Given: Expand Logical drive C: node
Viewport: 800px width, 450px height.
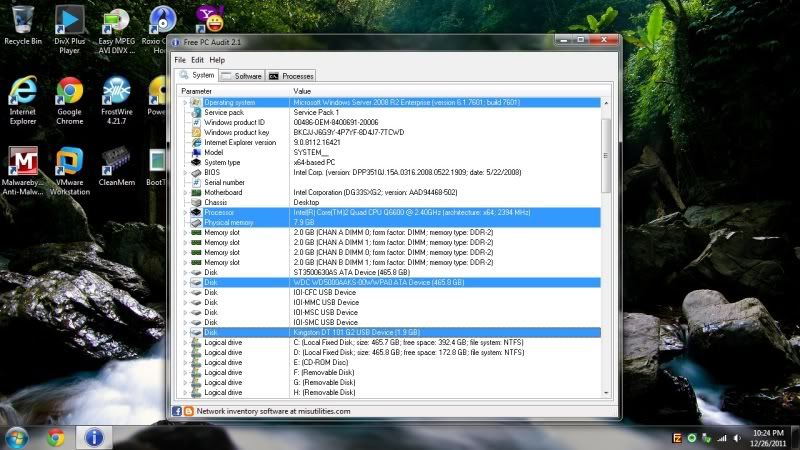Looking at the screenshot, I should coord(185,342).
